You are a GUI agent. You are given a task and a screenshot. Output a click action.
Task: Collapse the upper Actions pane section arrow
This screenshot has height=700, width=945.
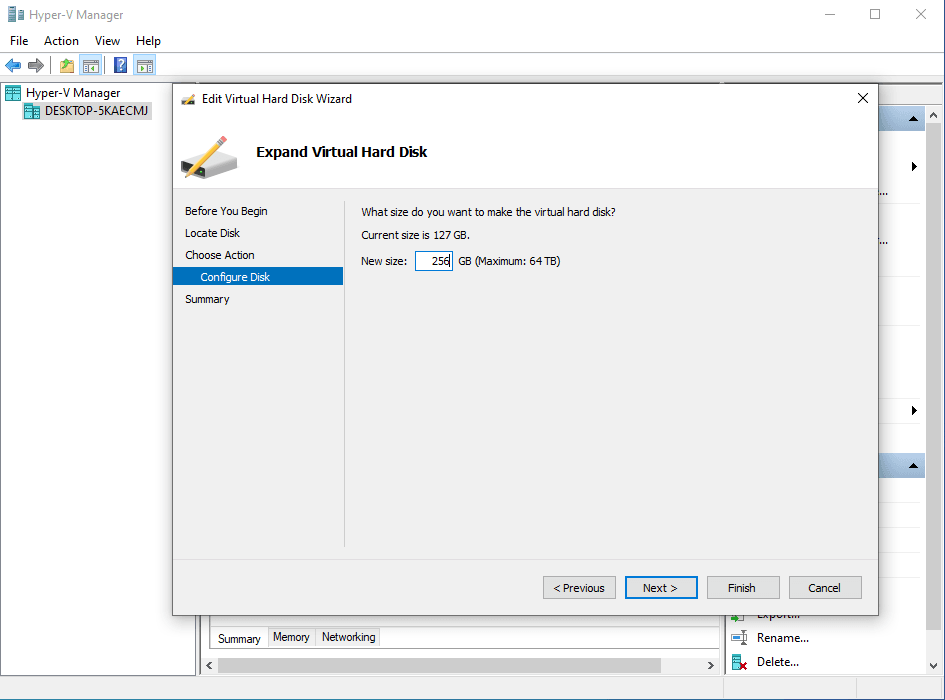tap(913, 119)
